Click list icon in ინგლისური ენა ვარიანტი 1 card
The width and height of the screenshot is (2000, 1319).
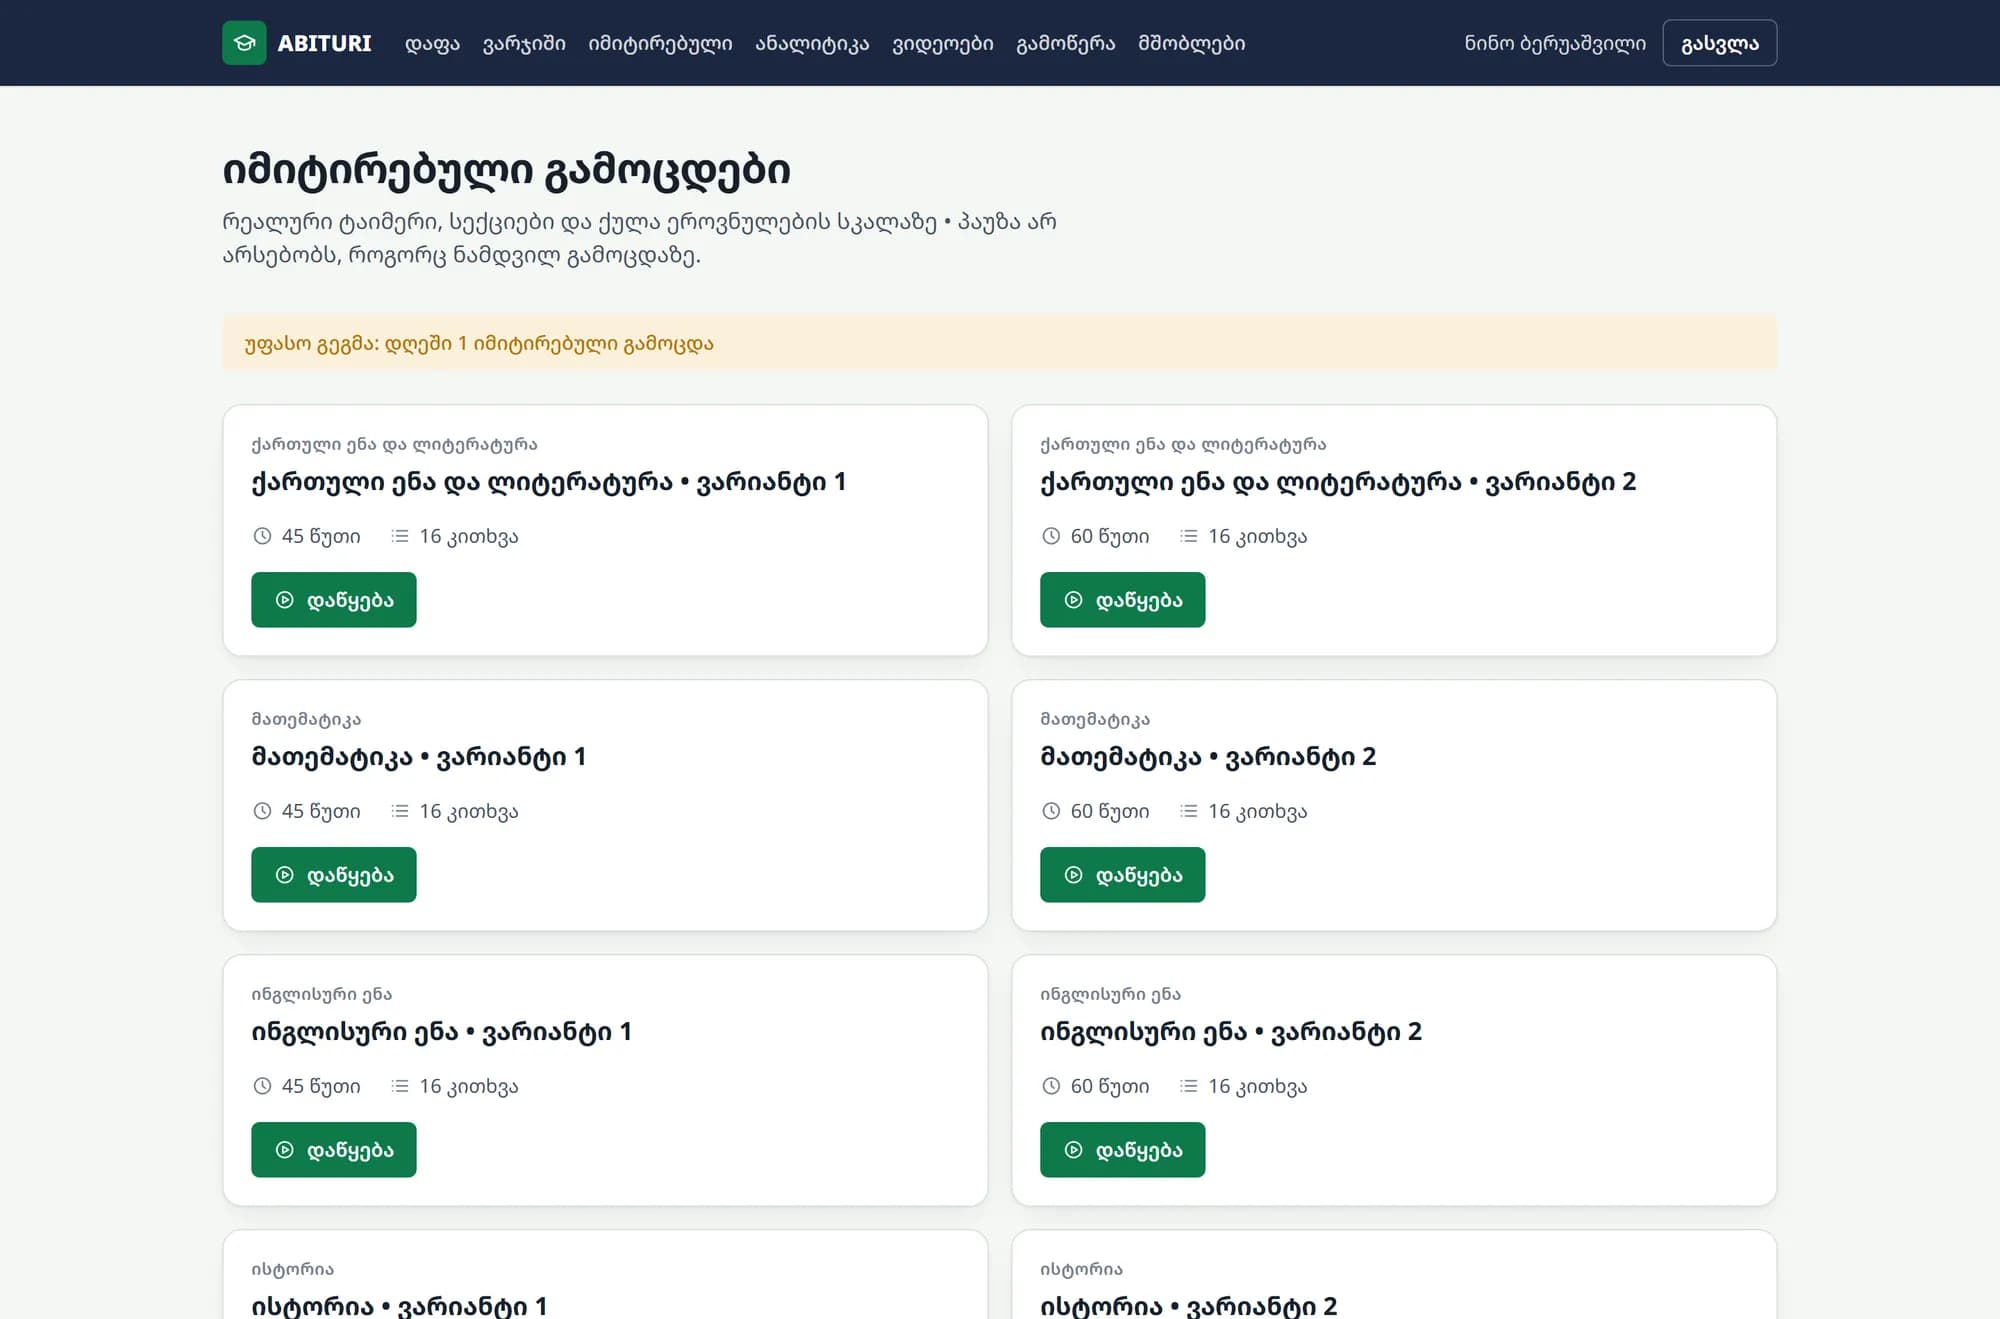[400, 1086]
